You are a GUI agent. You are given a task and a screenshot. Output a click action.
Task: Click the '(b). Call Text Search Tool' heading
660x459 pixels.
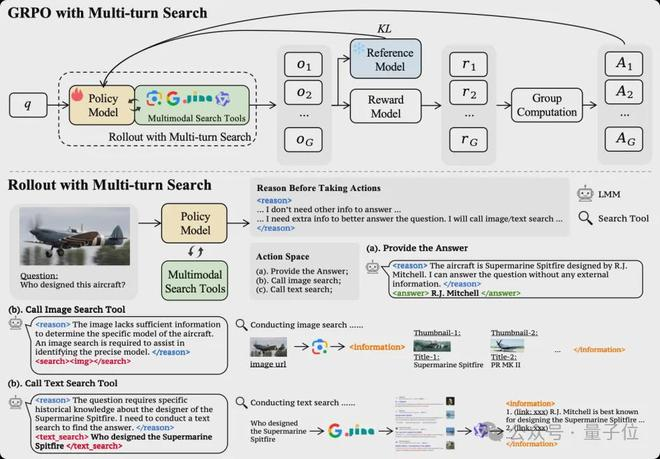tap(63, 383)
